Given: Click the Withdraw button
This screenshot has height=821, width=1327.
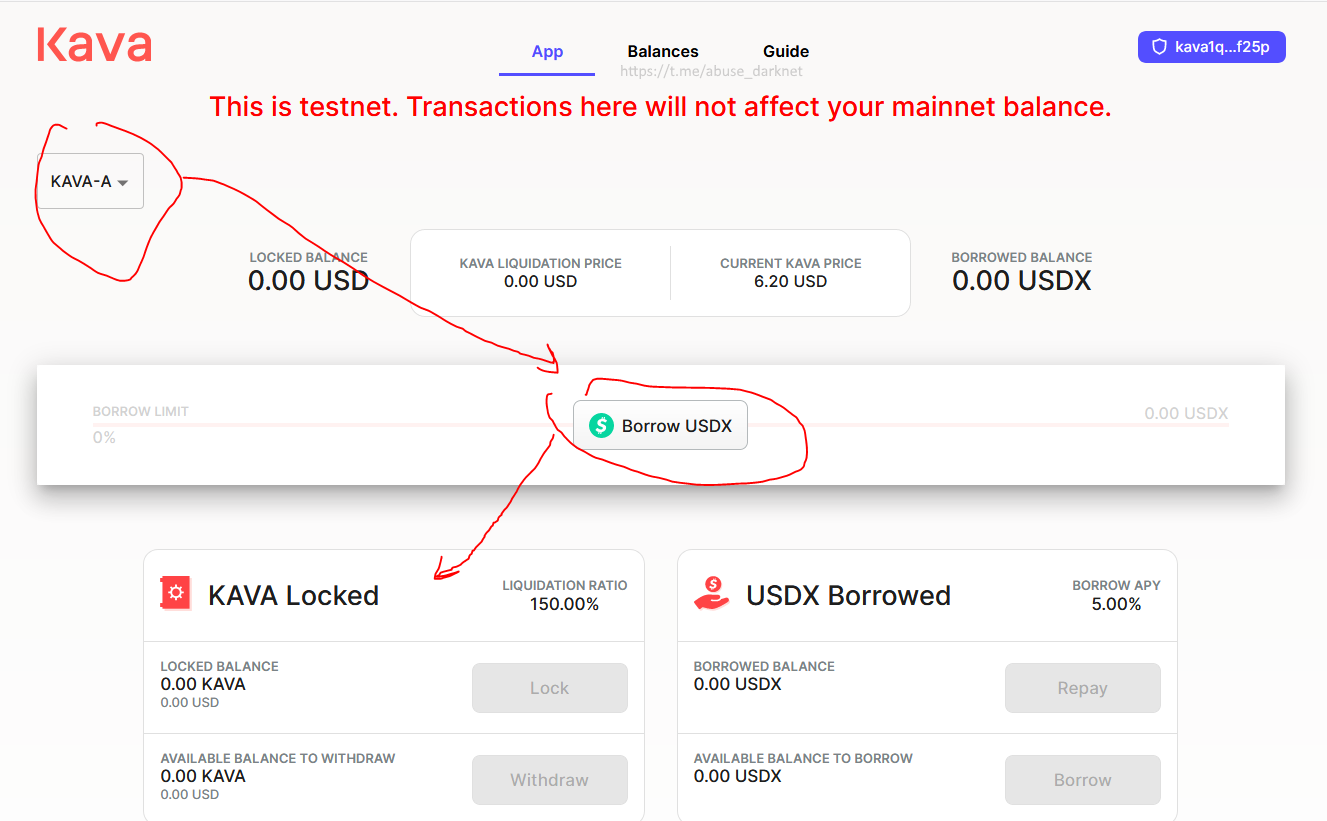Looking at the screenshot, I should pos(549,780).
